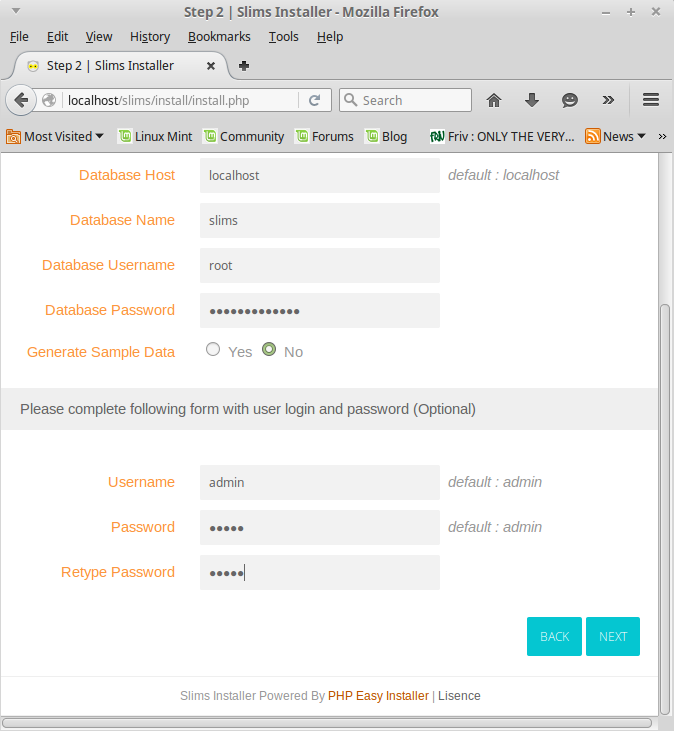674x731 pixels.
Task: Open the Tools menu
Action: click(x=283, y=37)
